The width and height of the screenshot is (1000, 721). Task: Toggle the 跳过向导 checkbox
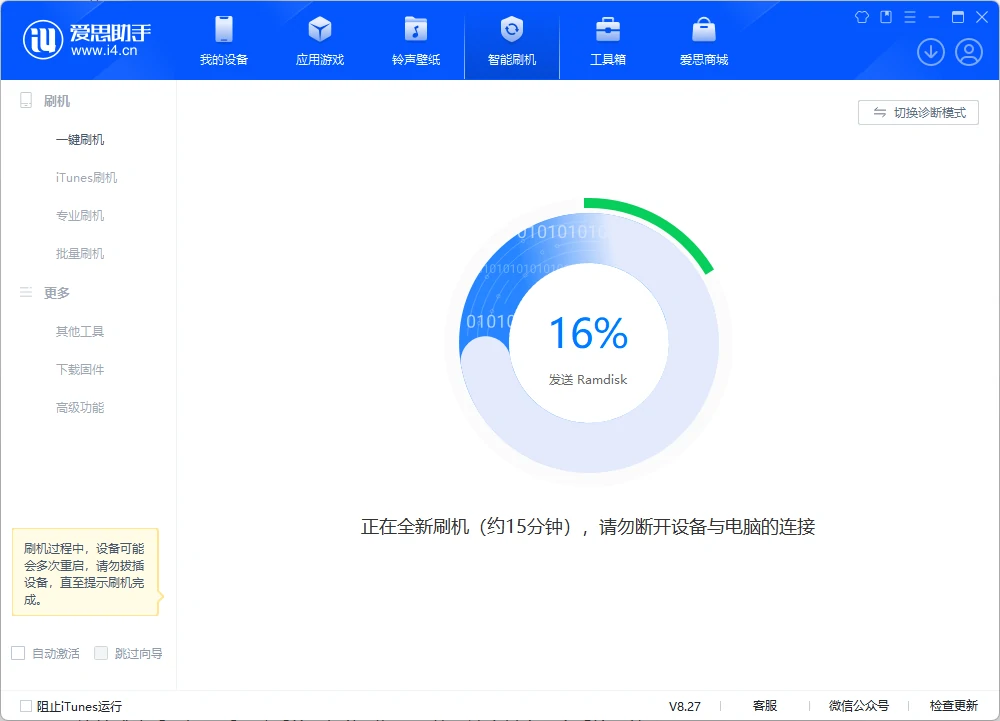point(101,653)
